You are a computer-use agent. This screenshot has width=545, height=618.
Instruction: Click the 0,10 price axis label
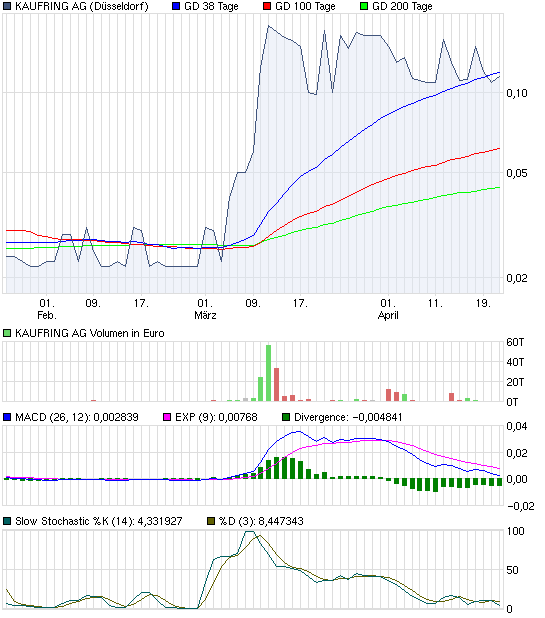(x=517, y=93)
